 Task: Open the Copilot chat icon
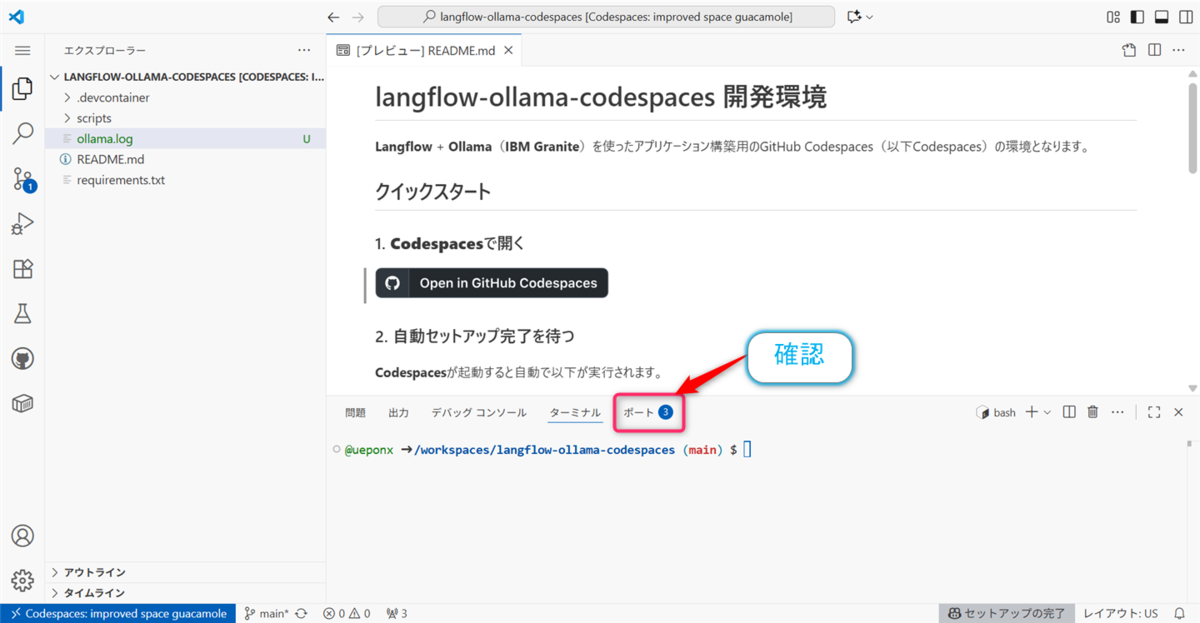(854, 17)
